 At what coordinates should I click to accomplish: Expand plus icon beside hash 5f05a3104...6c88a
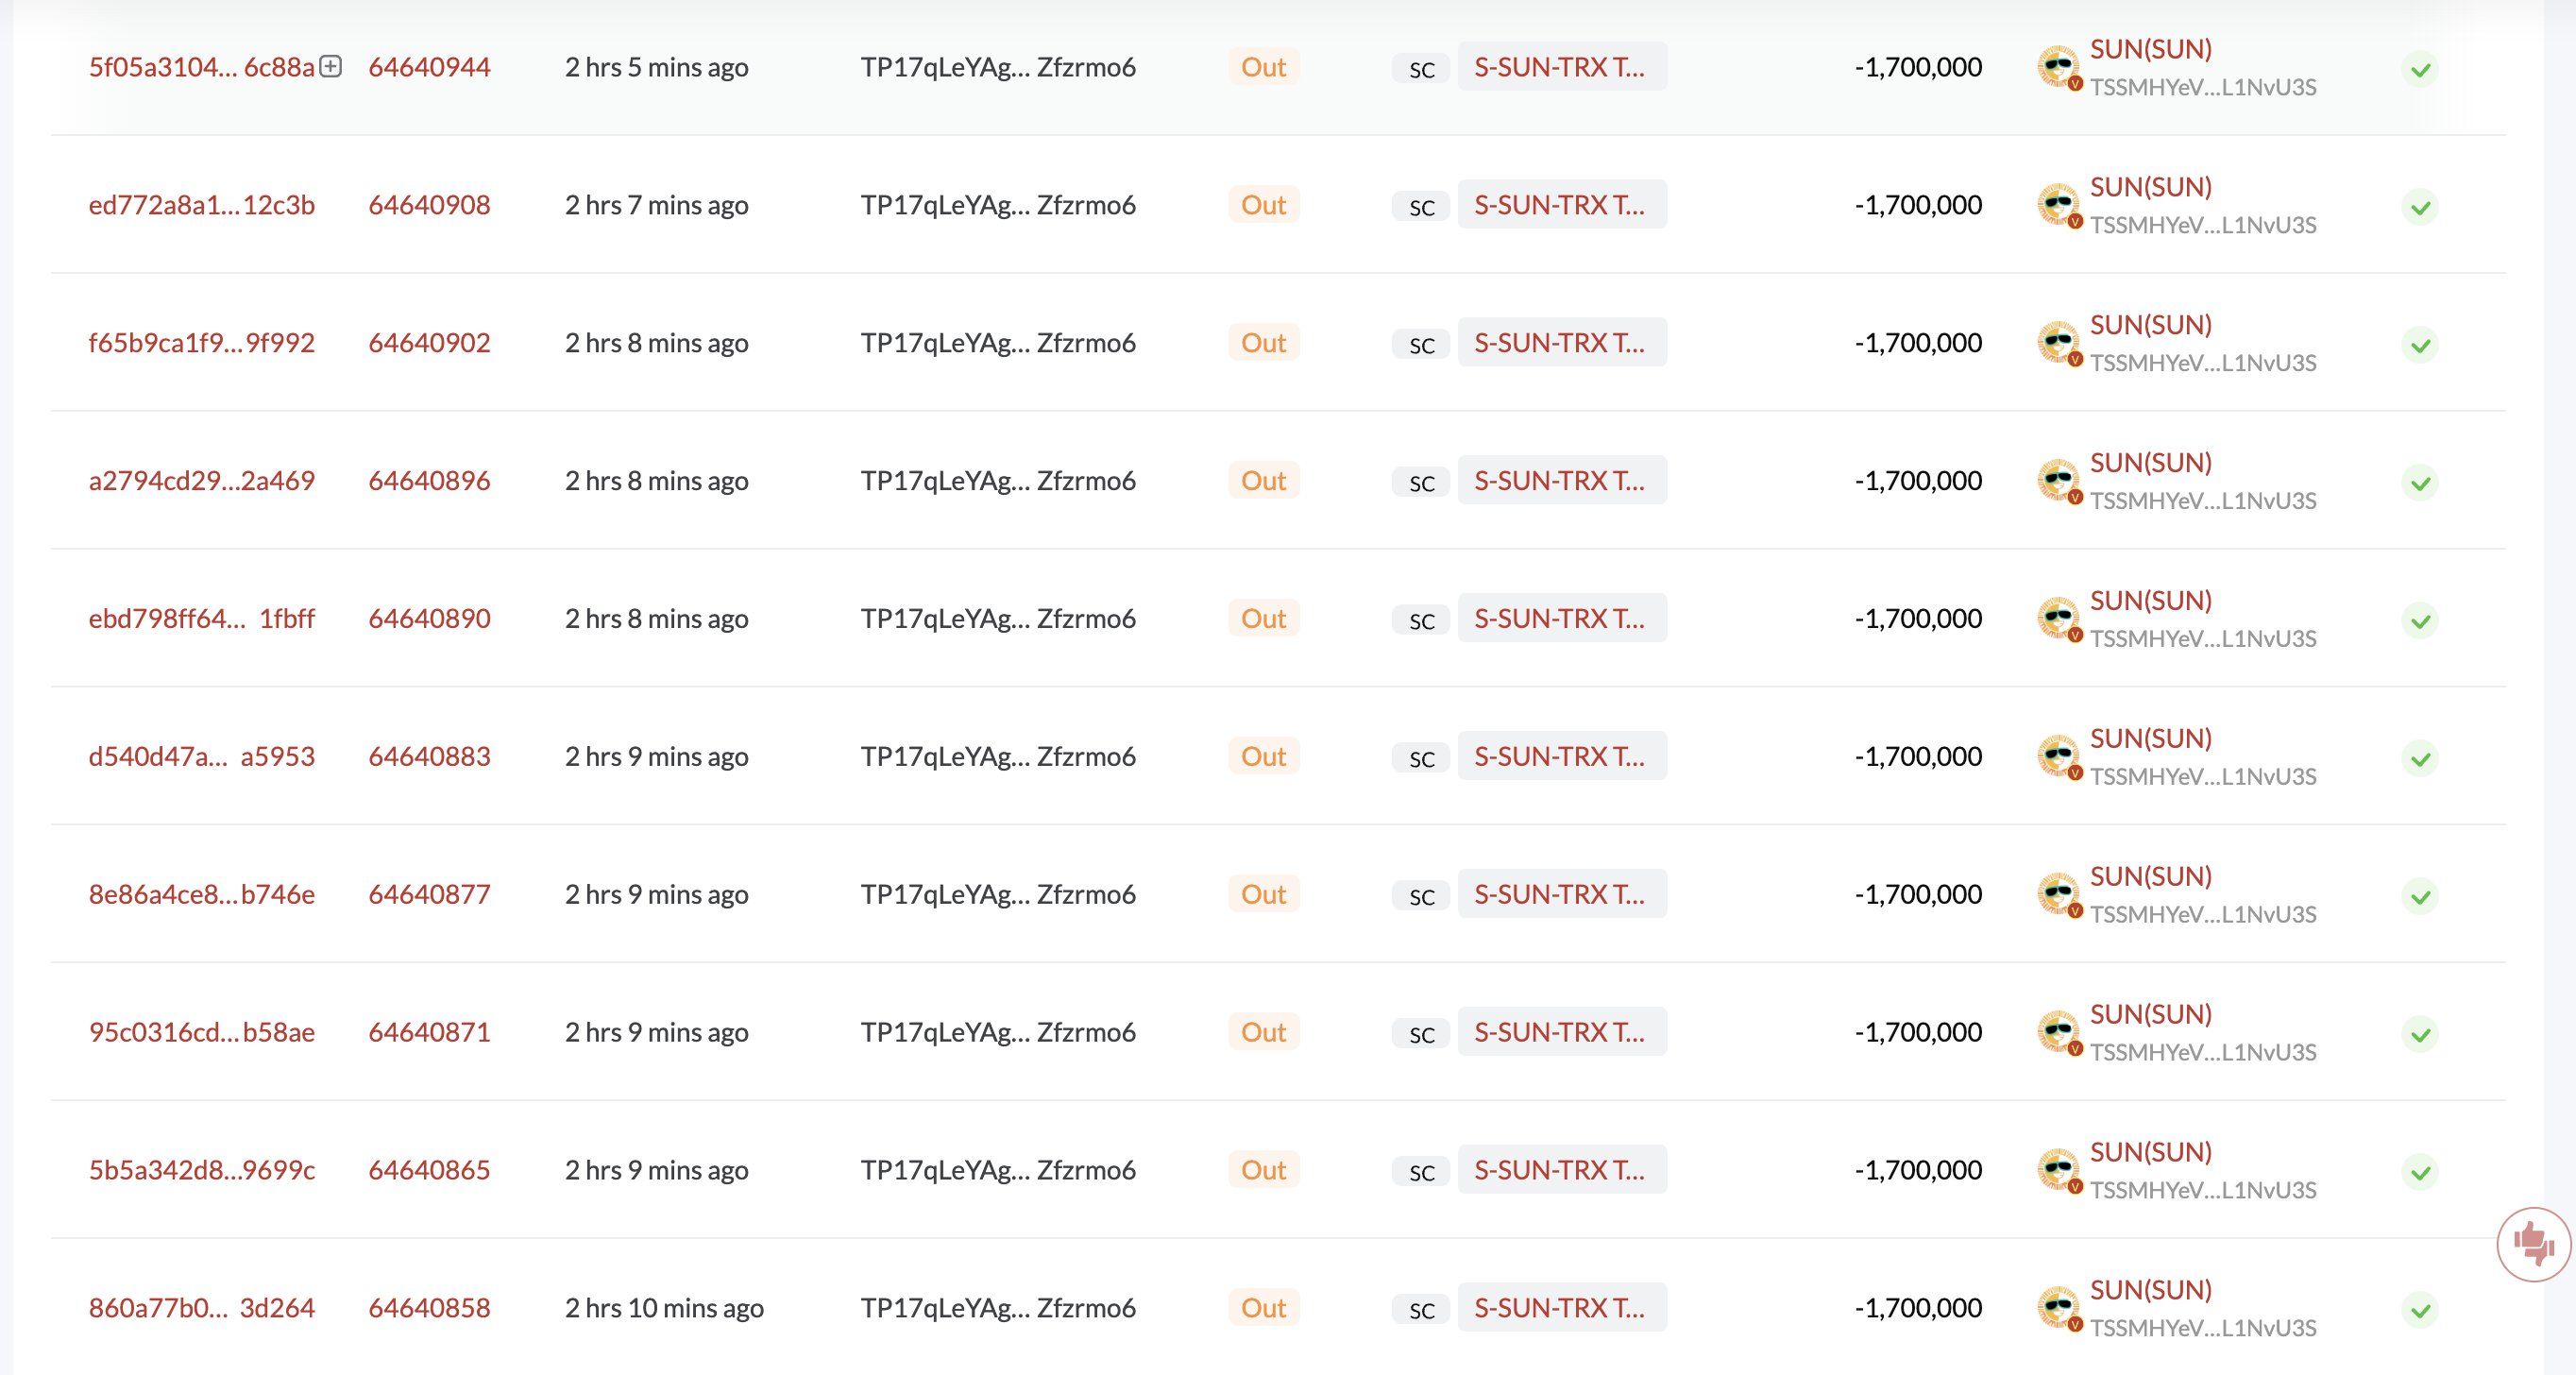click(x=331, y=66)
